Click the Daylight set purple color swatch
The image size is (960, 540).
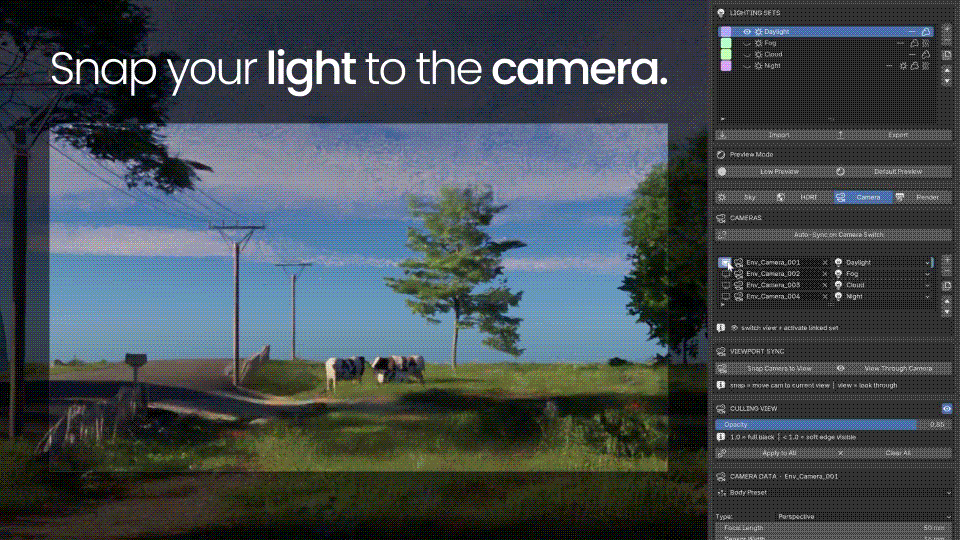coord(726,32)
